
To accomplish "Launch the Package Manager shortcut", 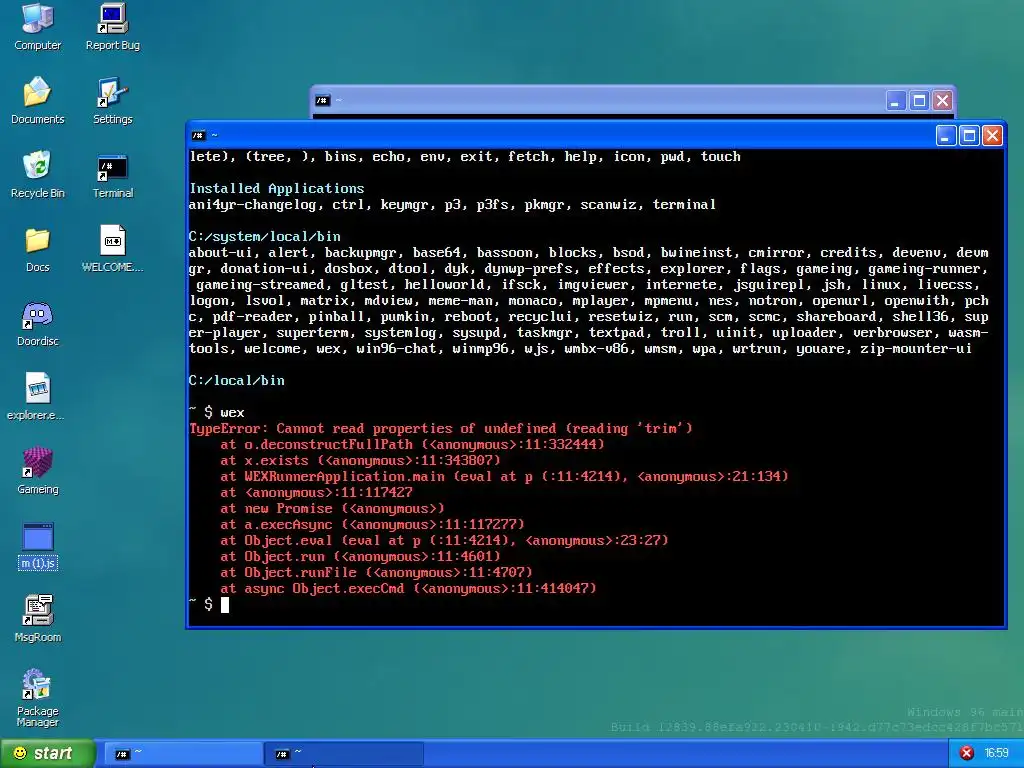I will [x=37, y=697].
